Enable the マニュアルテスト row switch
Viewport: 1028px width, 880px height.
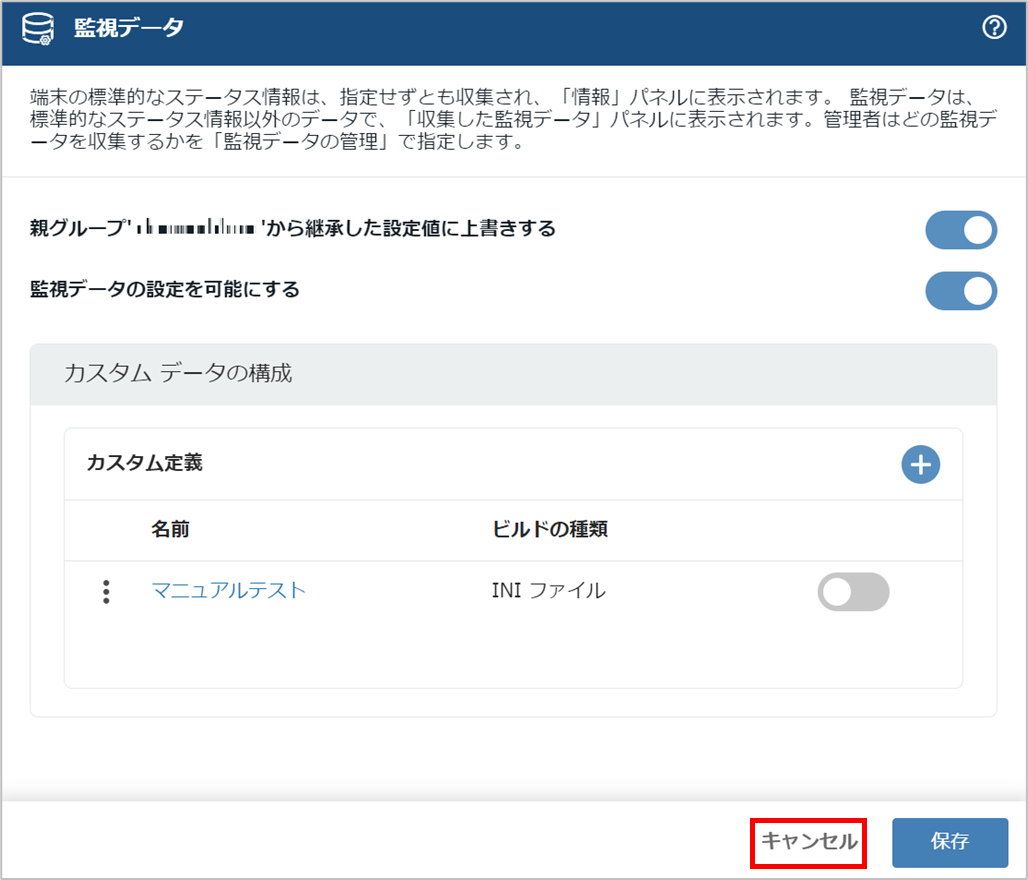click(x=853, y=591)
